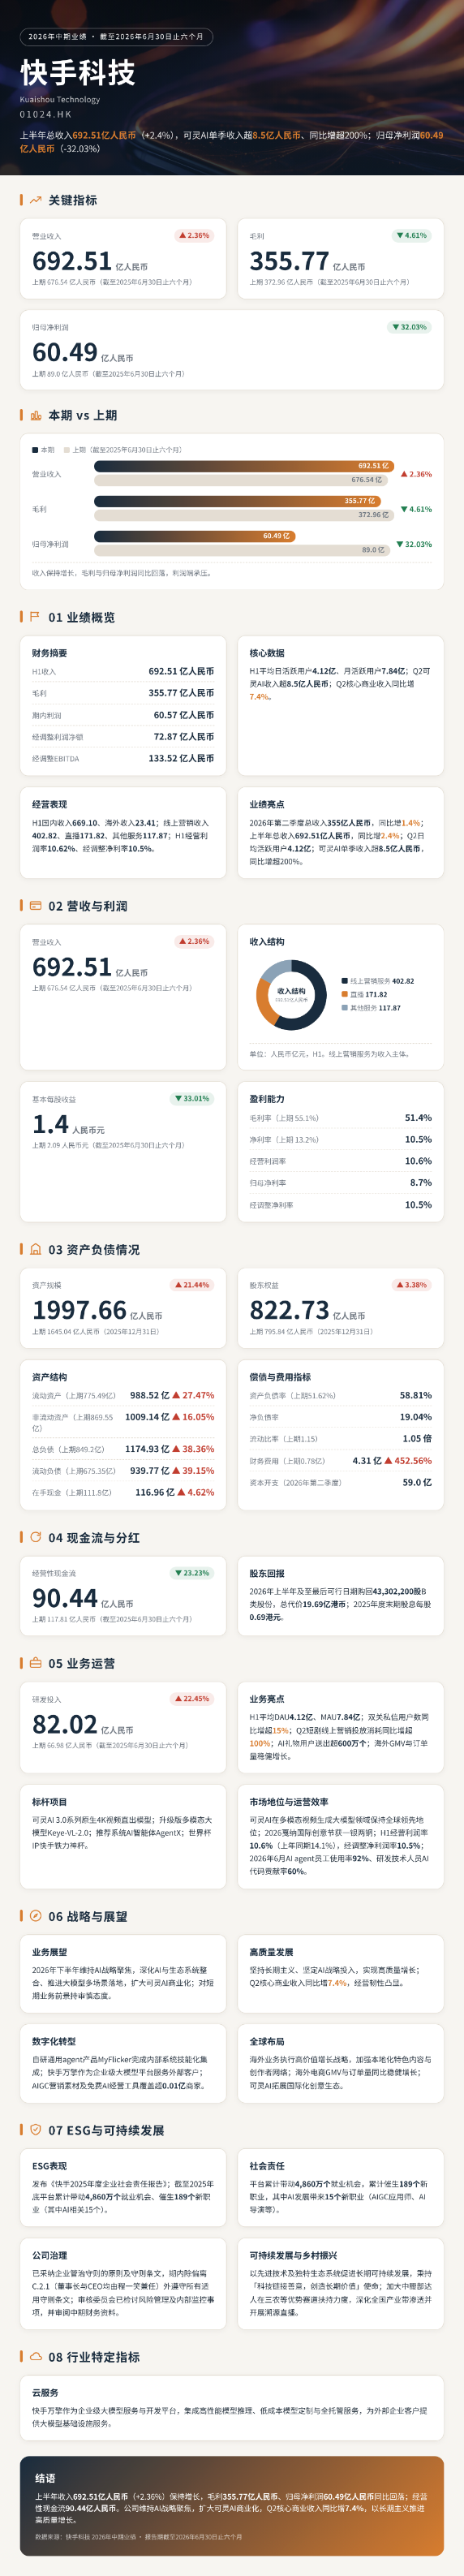Click the card icon beside 02 营收与利润

36,906
